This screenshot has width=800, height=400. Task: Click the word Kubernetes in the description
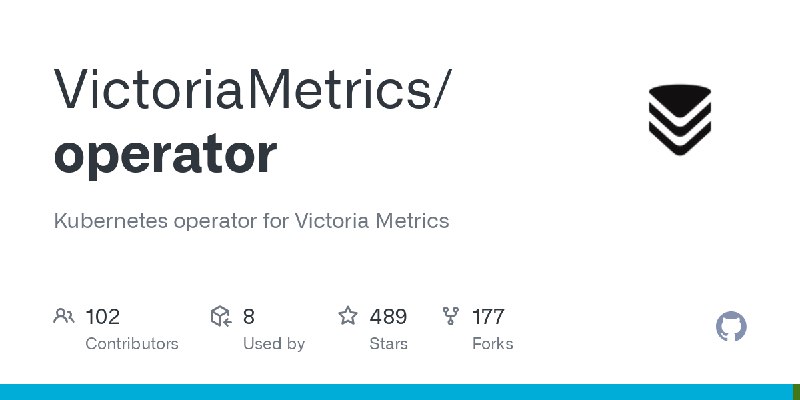point(110,221)
